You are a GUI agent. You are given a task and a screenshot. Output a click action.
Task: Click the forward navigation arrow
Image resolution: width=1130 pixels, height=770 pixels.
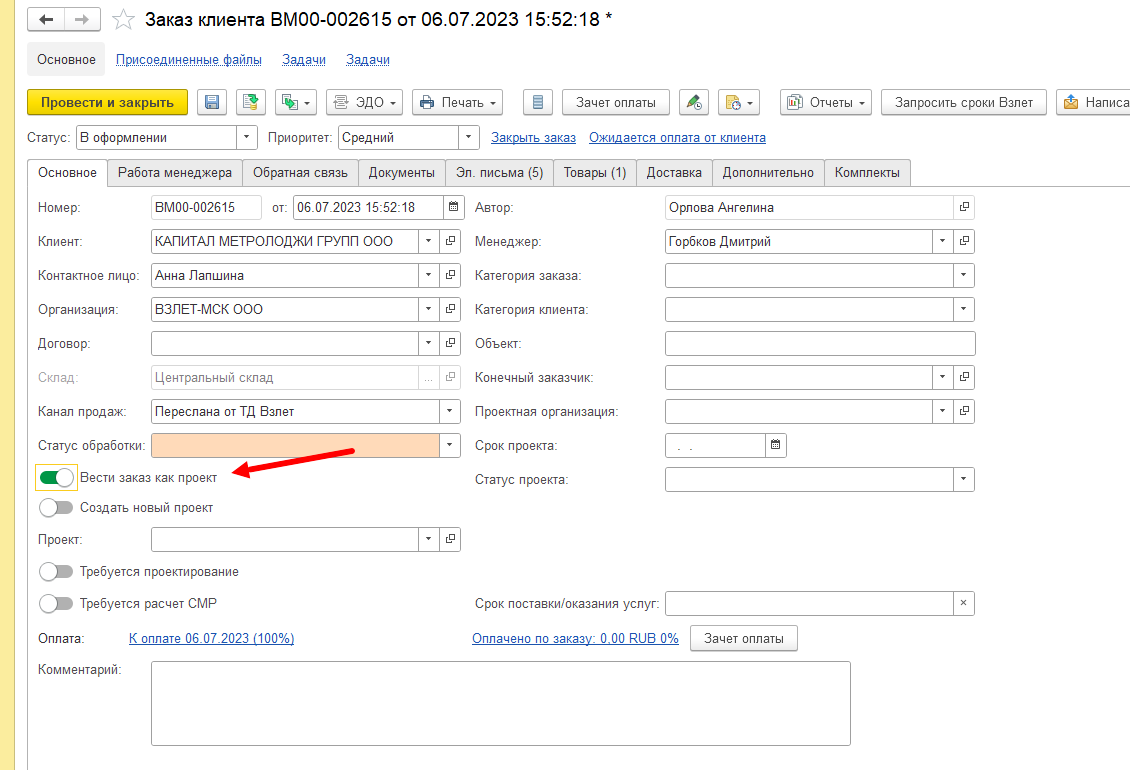click(x=82, y=19)
